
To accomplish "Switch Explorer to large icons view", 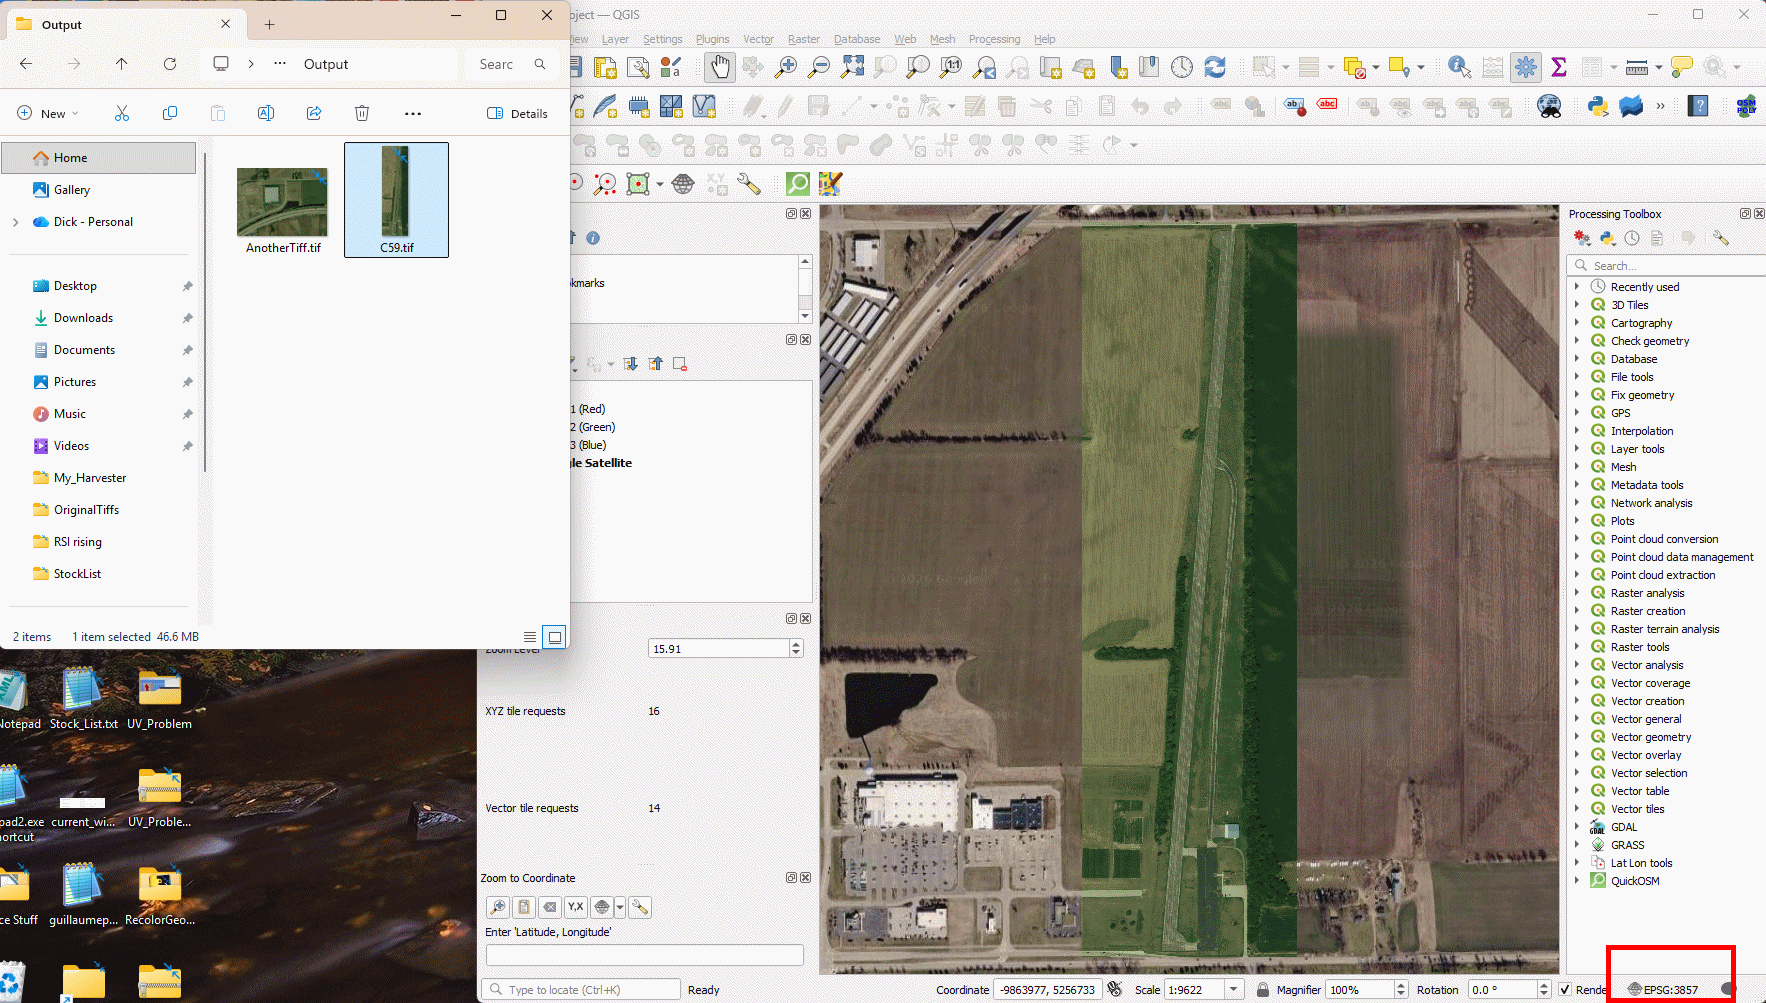I will coord(555,636).
